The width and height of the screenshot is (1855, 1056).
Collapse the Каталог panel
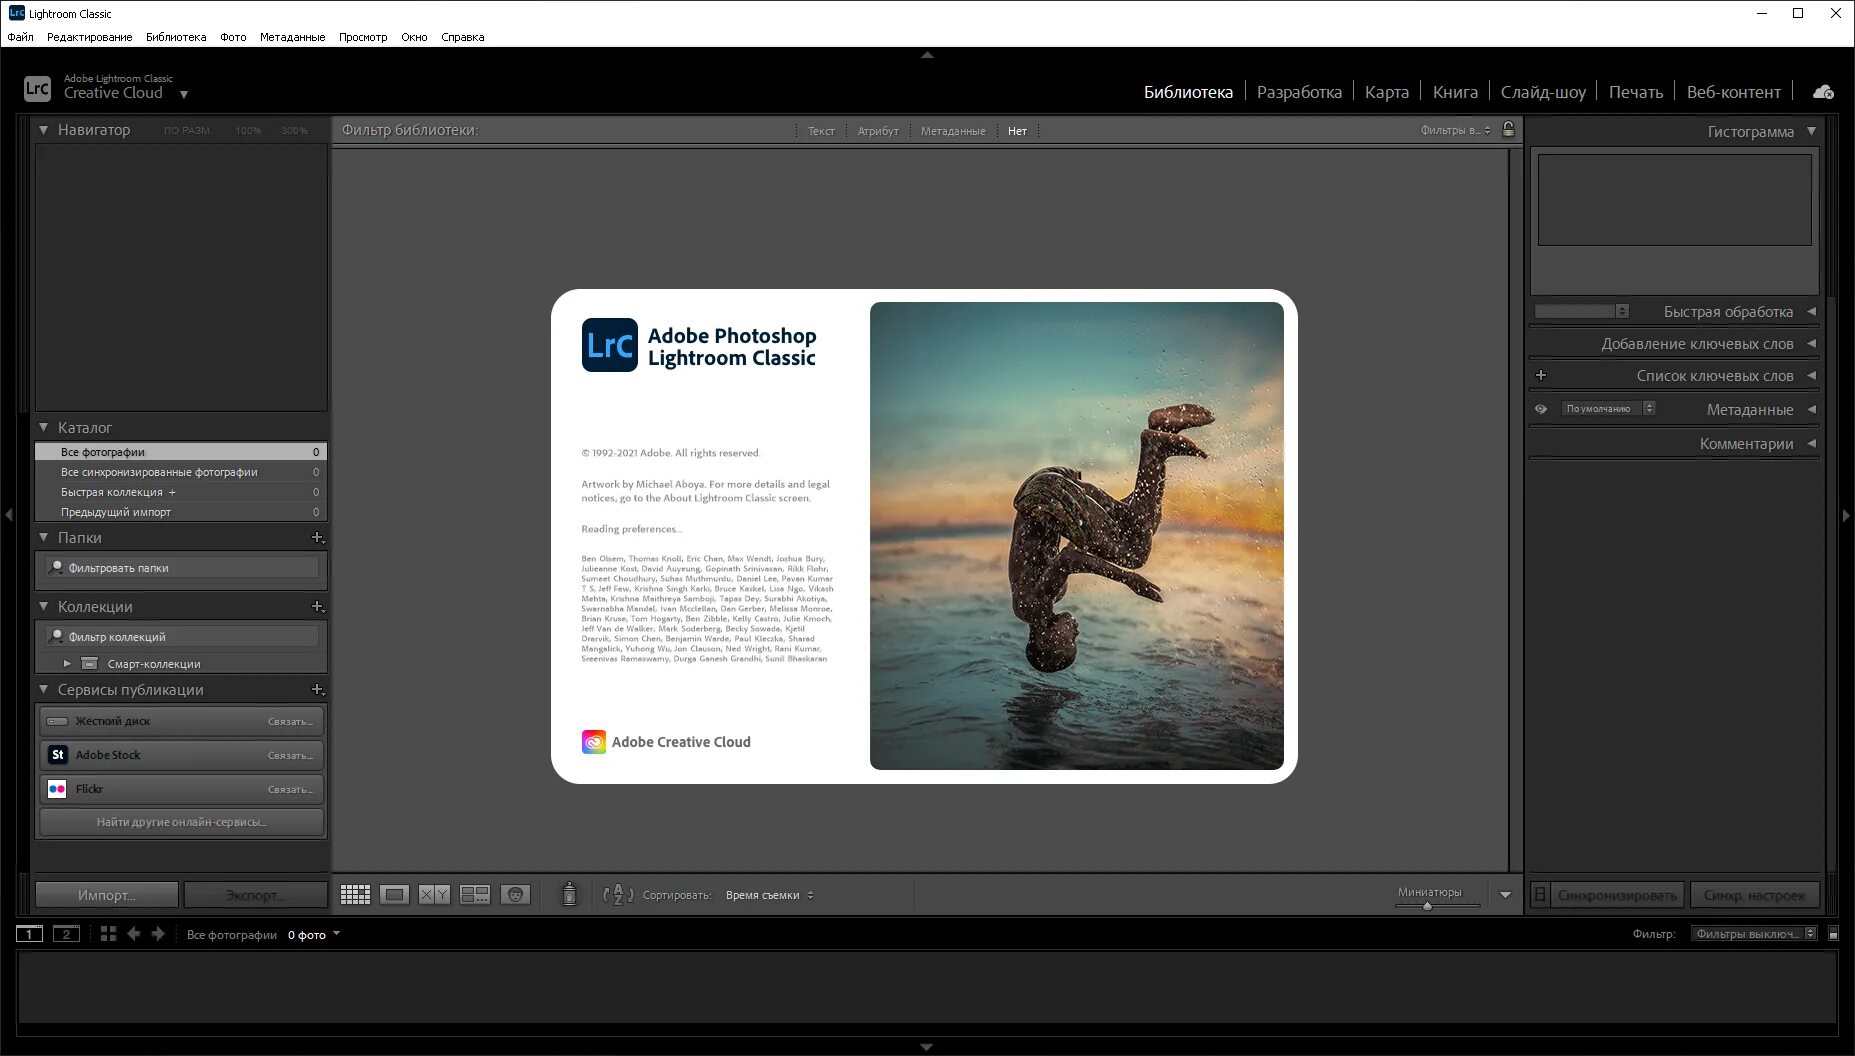pyautogui.click(x=43, y=428)
